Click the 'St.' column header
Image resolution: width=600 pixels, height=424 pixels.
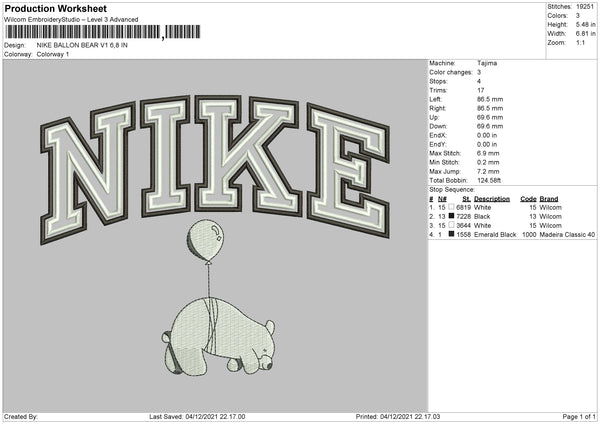pyautogui.click(x=466, y=199)
